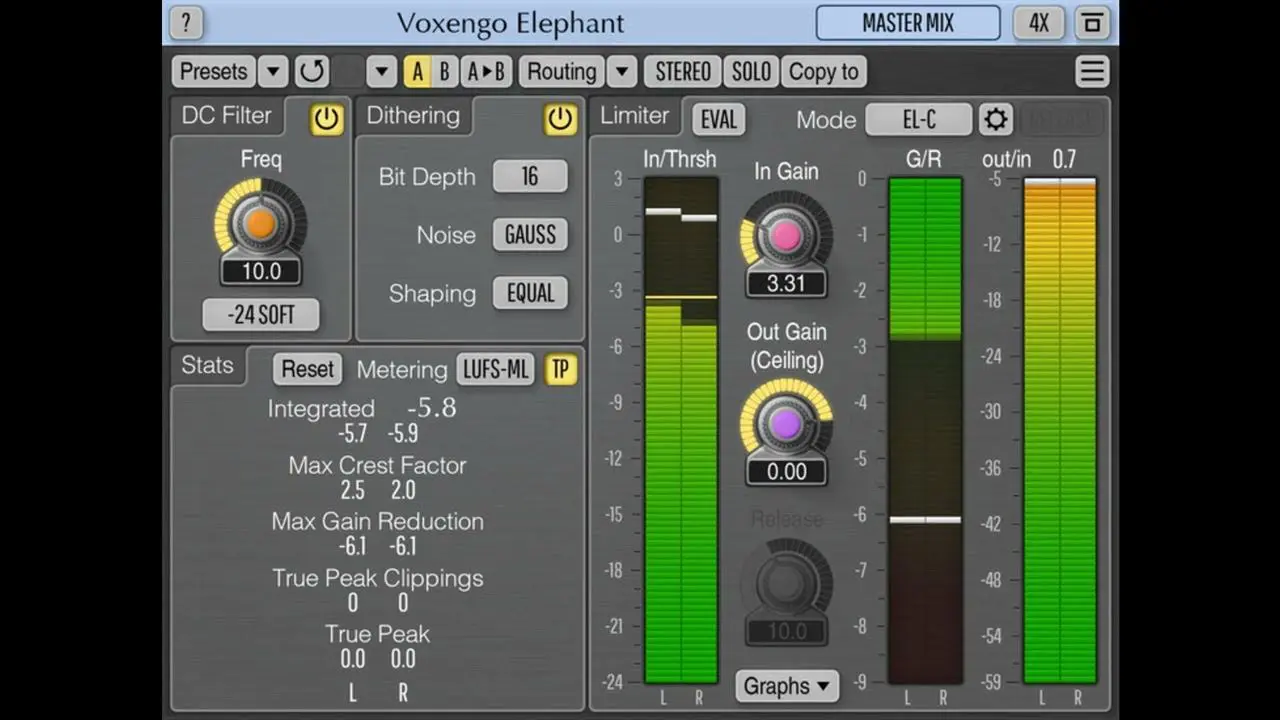
Task: Click the In/Thrsh level meter
Action: point(680,431)
